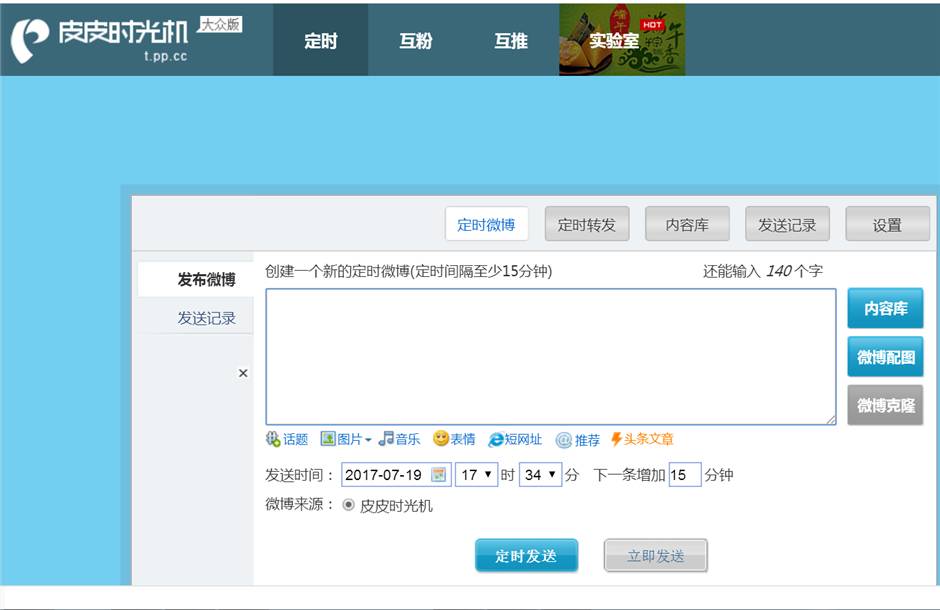Click the 短网址 short URL icon
This screenshot has width=940, height=610.
coord(496,440)
